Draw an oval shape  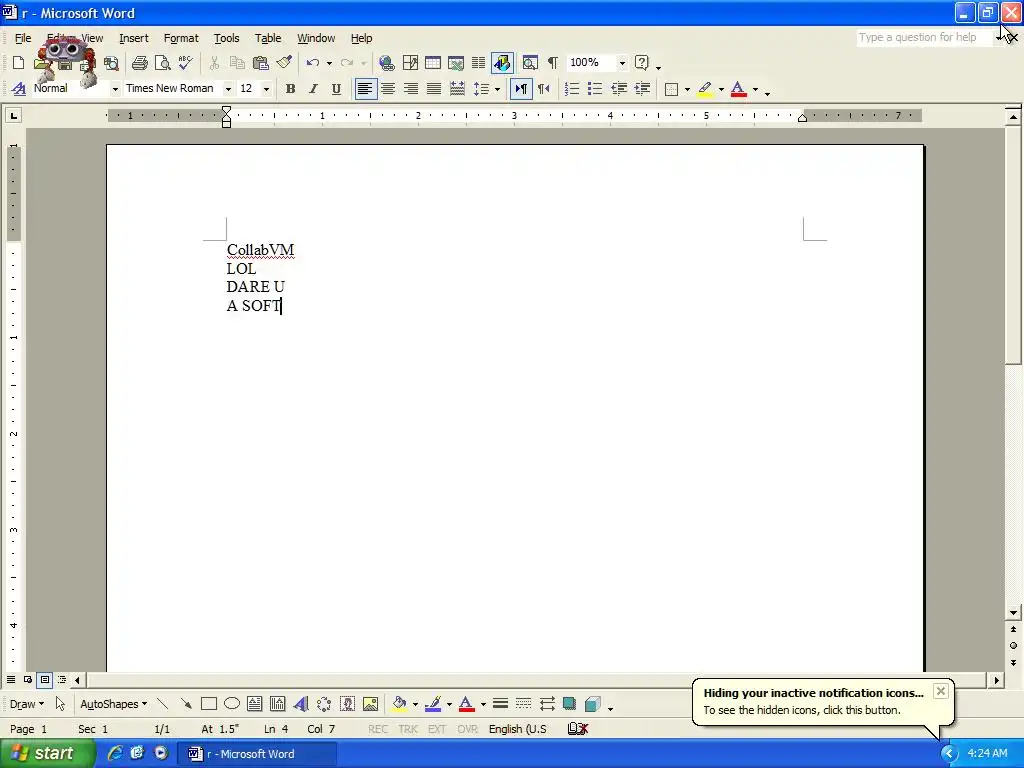point(232,704)
